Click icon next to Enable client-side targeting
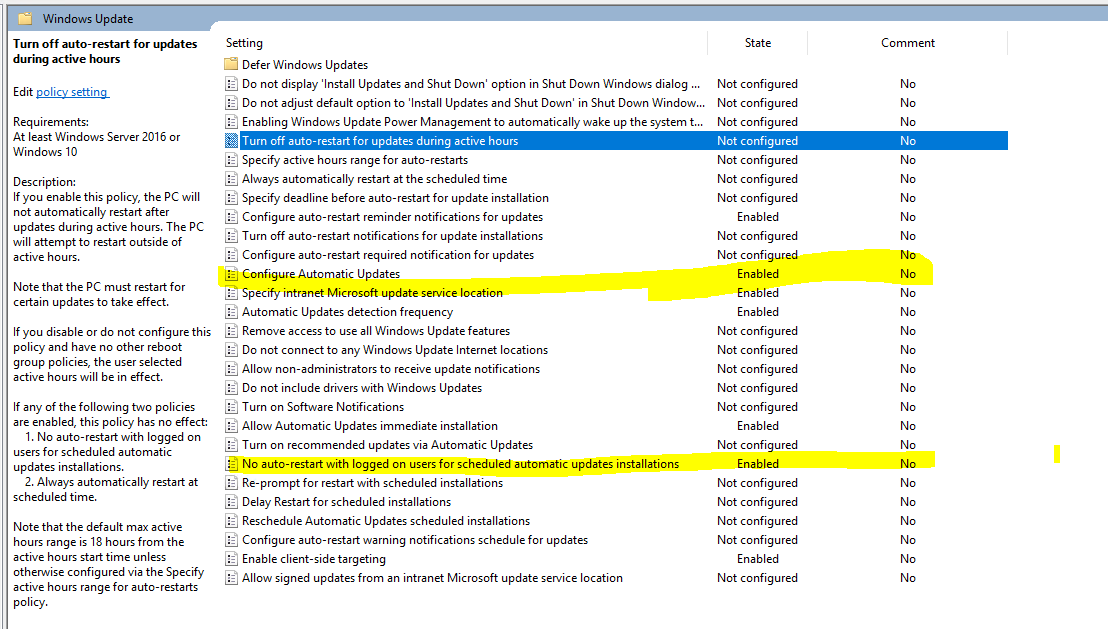 coord(232,559)
